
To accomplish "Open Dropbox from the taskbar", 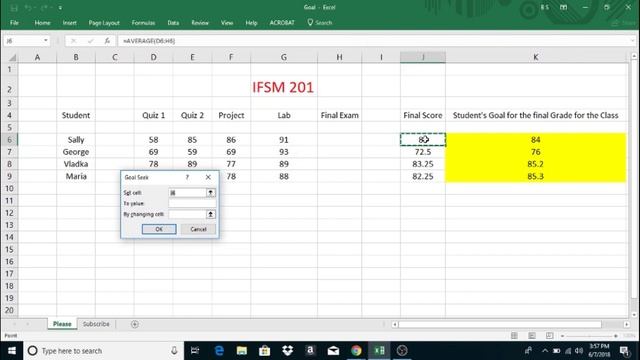I will (287, 351).
